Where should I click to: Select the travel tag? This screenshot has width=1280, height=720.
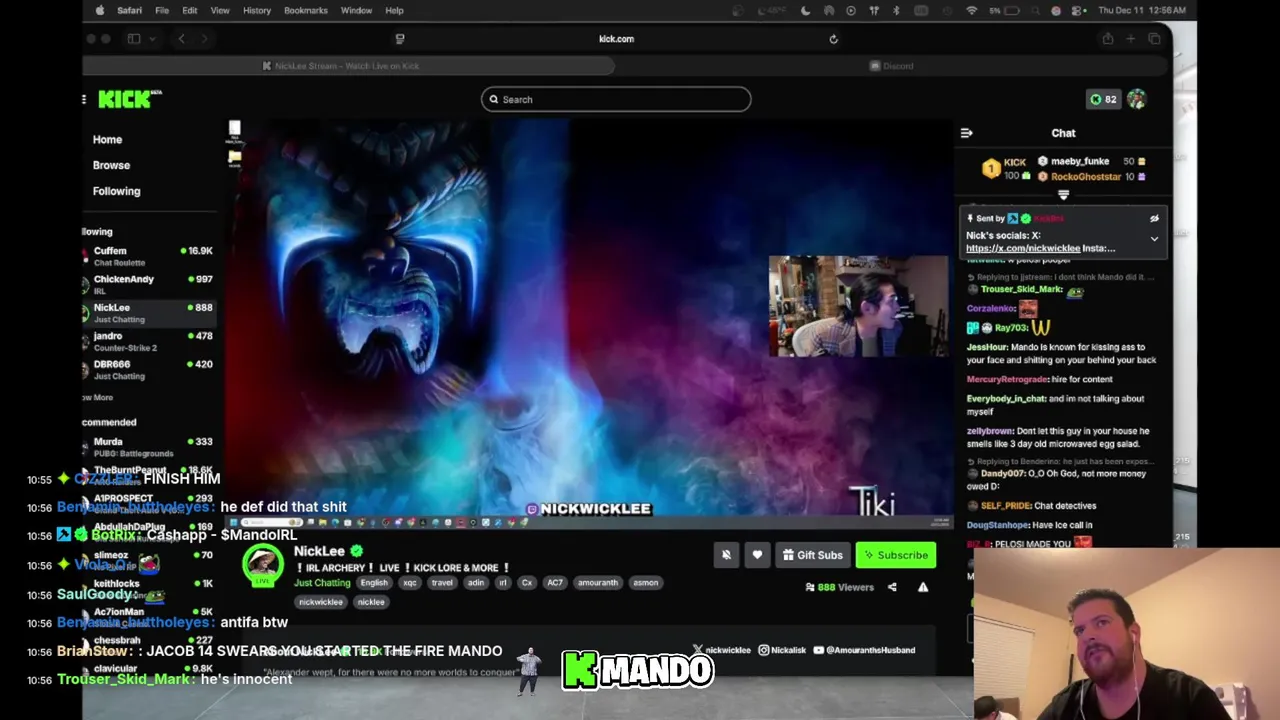point(443,583)
